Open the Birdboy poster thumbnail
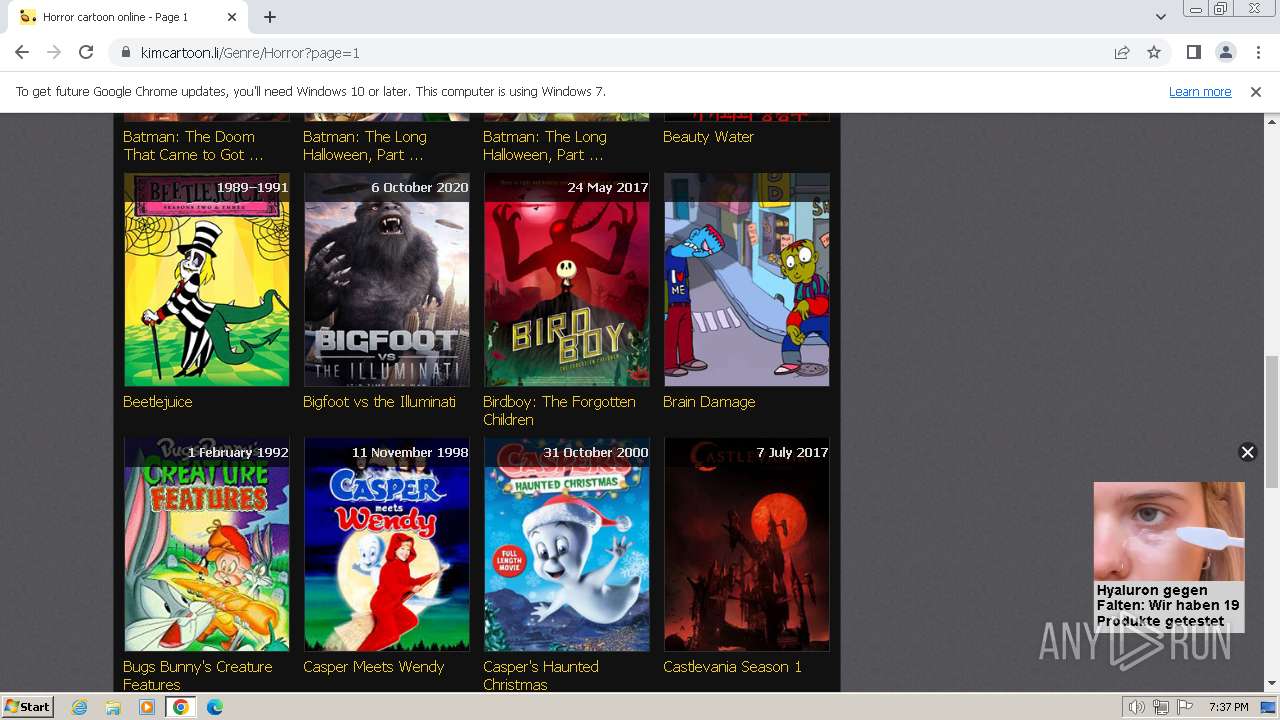 click(566, 280)
